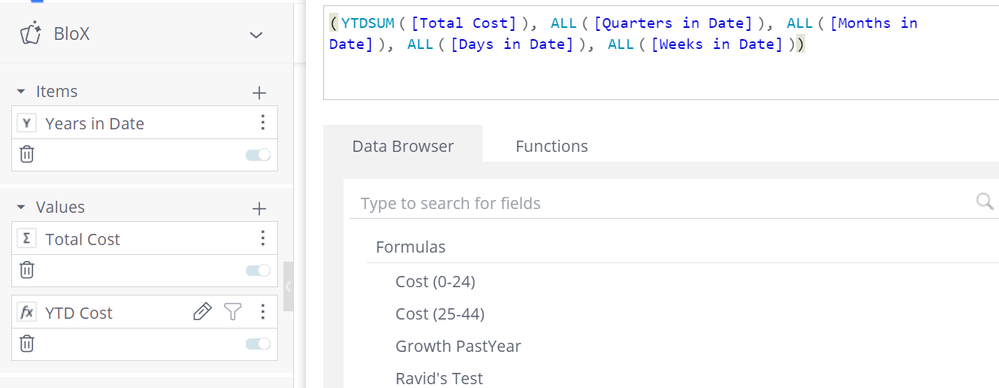Collapse the side panel with the arrow handle

click(x=288, y=287)
